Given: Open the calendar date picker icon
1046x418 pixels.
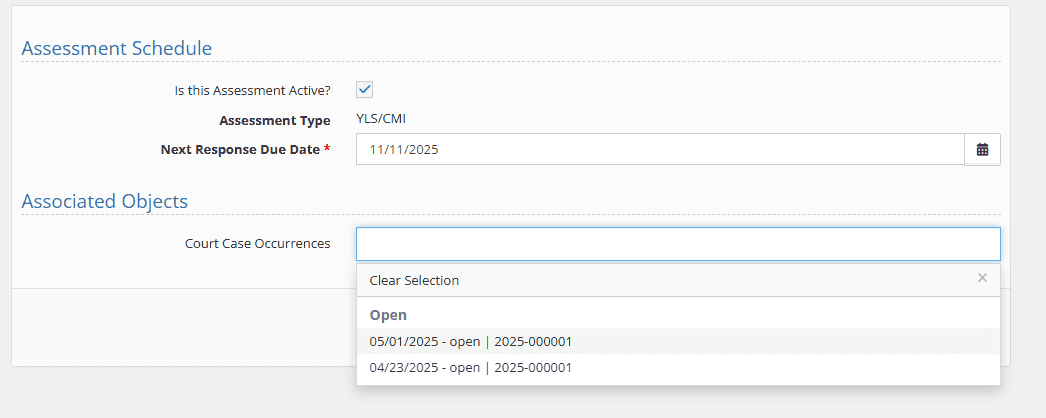Looking at the screenshot, I should tap(982, 150).
